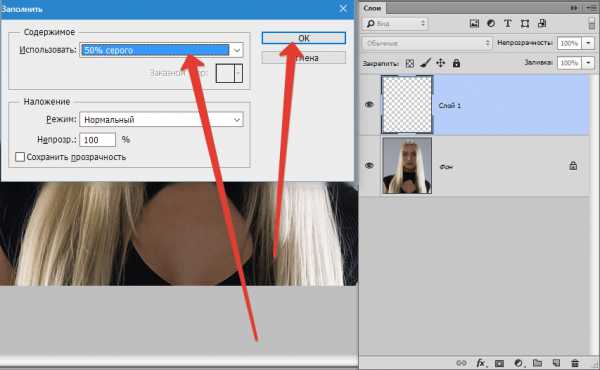Viewport: 600px width, 370px height.
Task: Click the lock all padlock icon
Action: 456,63
